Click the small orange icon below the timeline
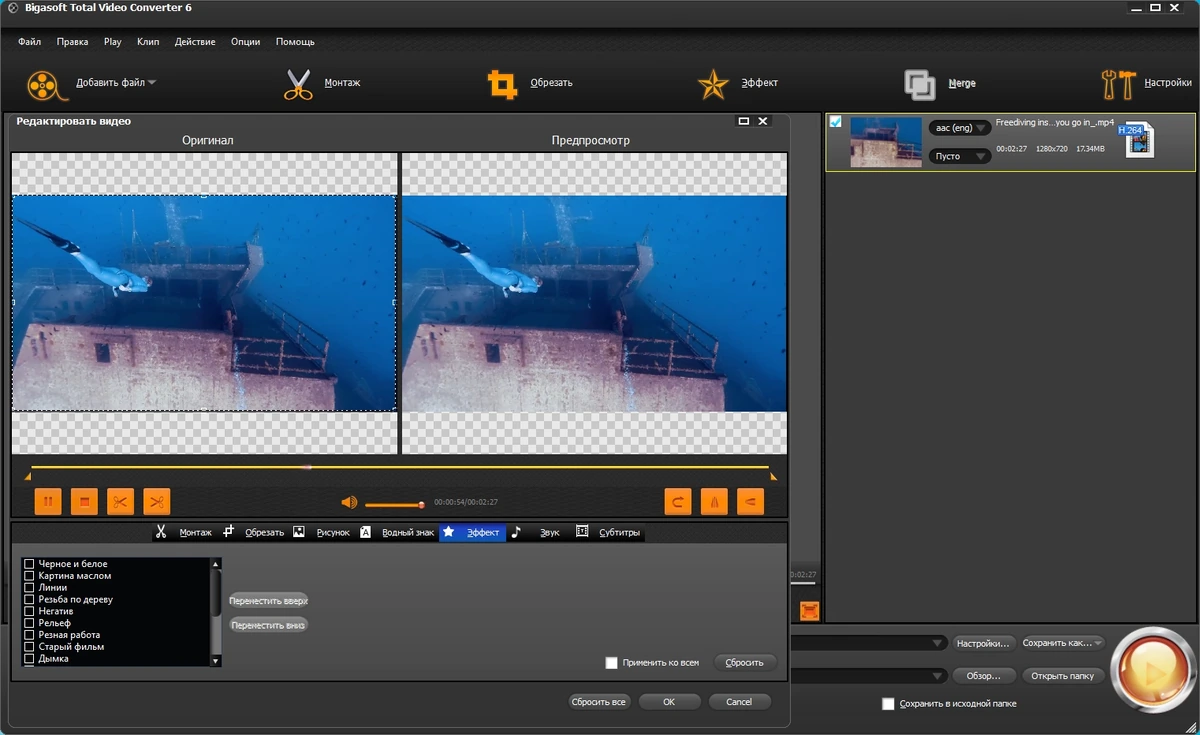Screen dimensions: 1200x735 (809, 609)
